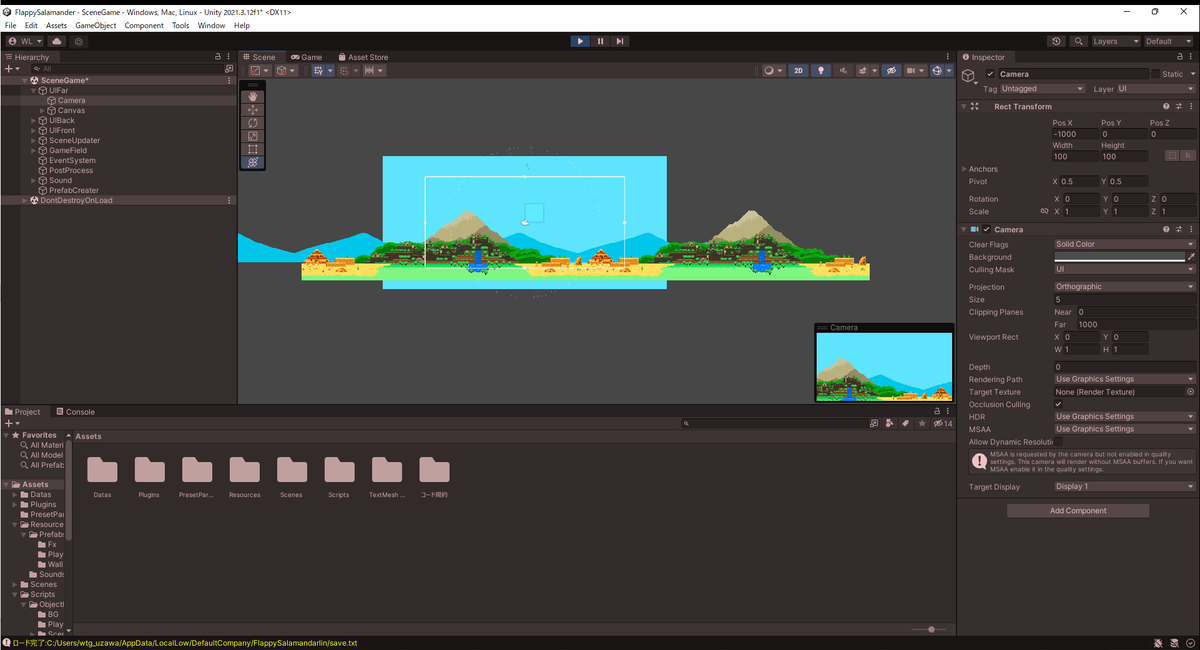The width and height of the screenshot is (1200, 650).
Task: Click the Pause button
Action: 600,41
